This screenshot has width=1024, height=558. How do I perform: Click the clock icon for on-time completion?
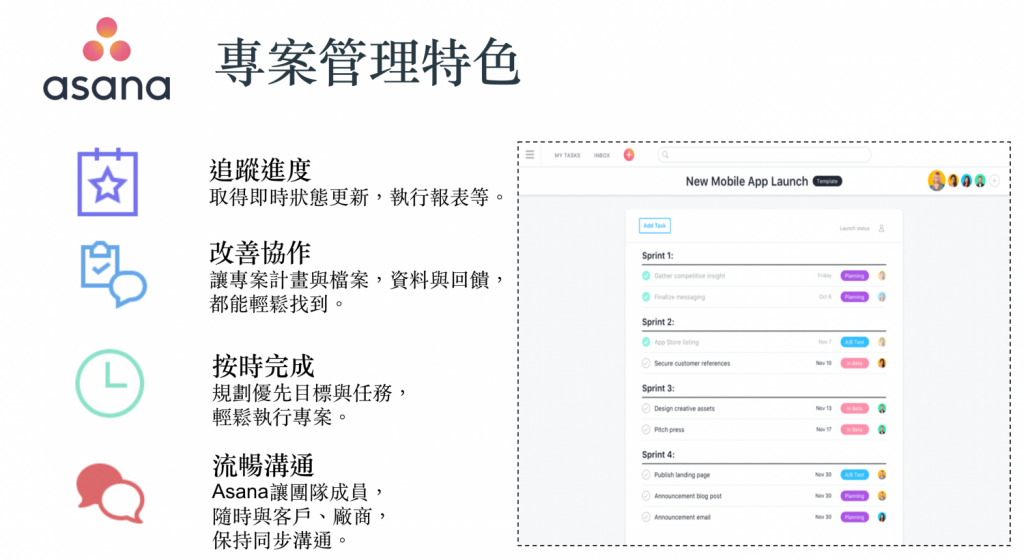pos(109,383)
